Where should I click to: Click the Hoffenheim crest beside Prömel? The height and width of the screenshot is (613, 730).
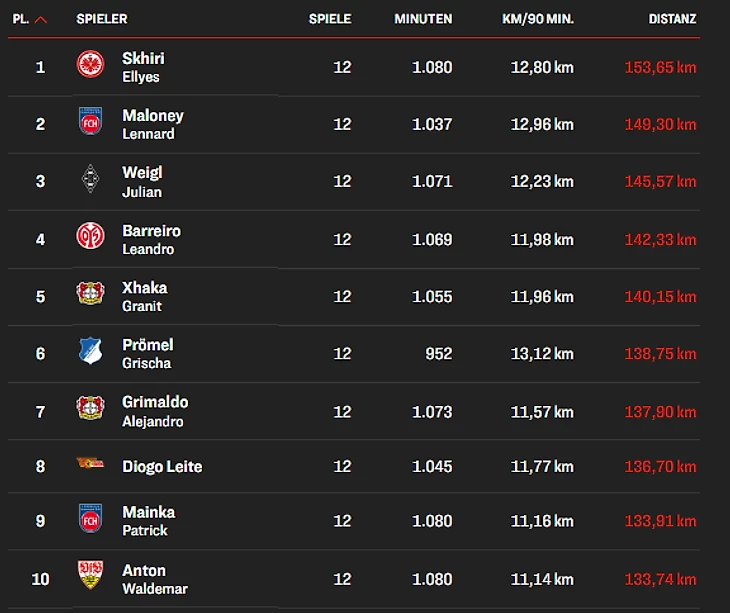click(90, 352)
